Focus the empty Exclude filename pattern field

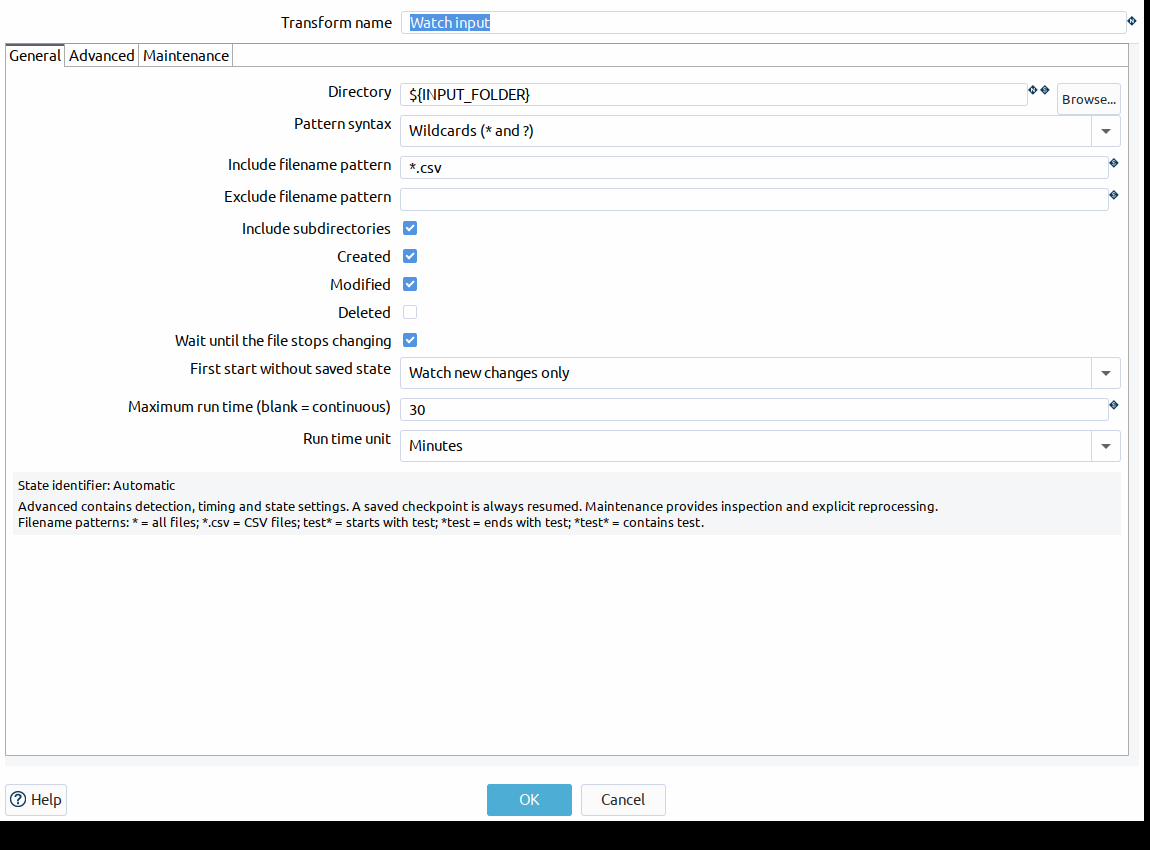754,199
